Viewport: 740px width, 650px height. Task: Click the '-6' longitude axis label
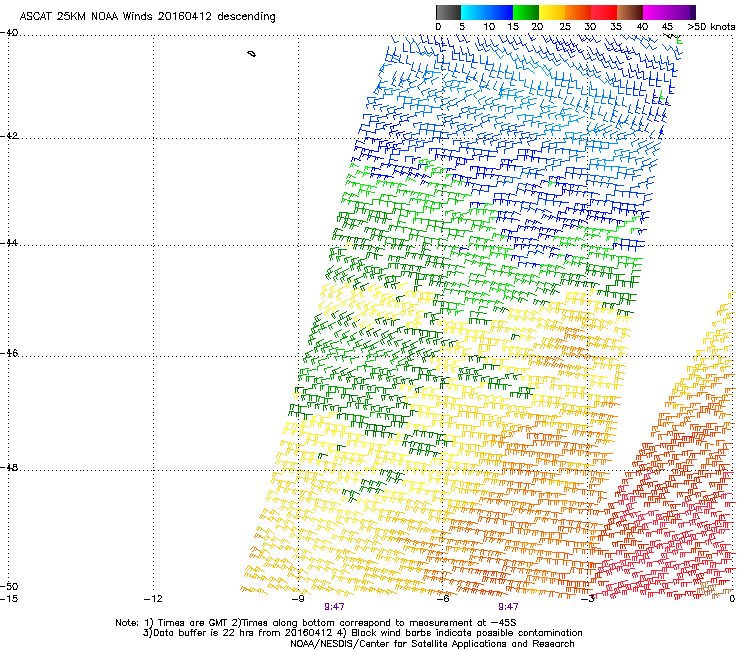443,599
